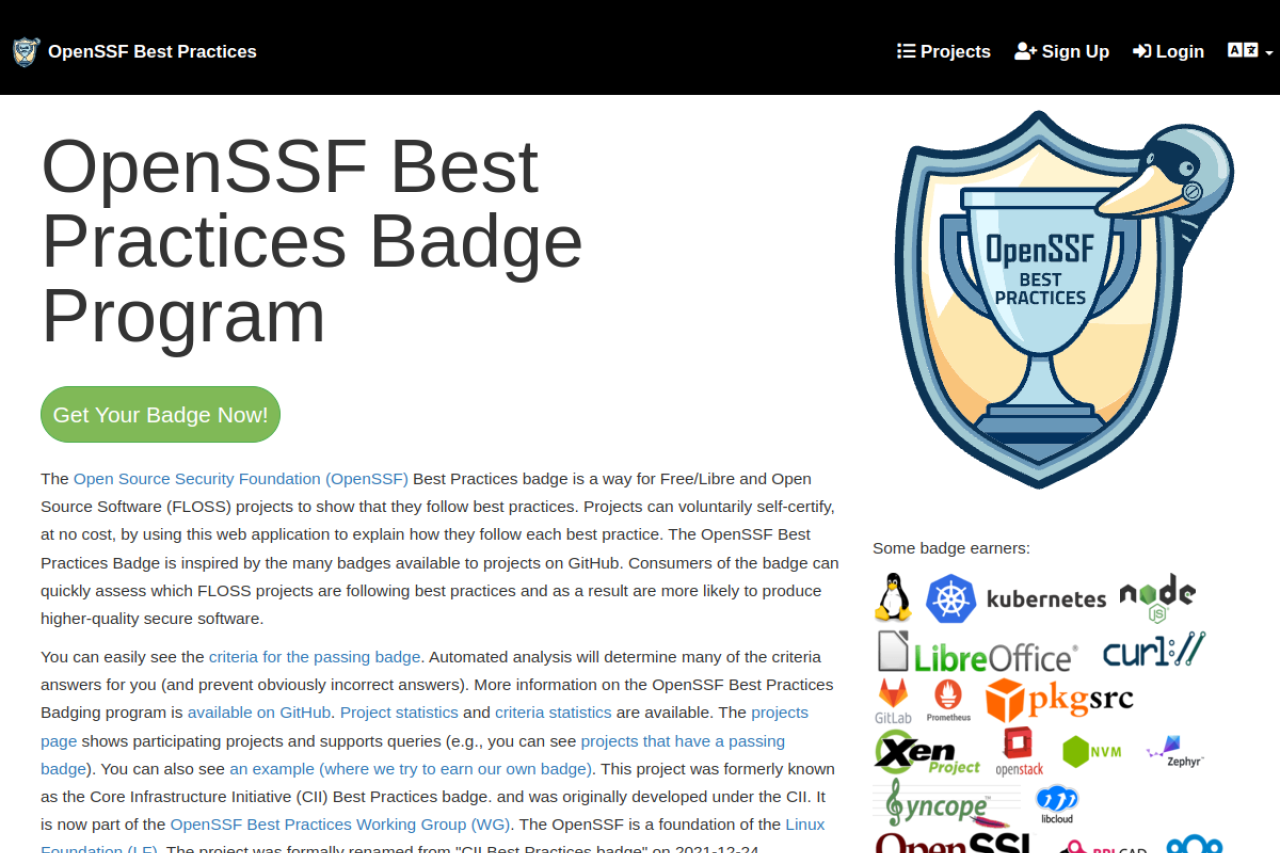This screenshot has height=853, width=1280.
Task: Click the Prometheus flame logo
Action: point(948,701)
